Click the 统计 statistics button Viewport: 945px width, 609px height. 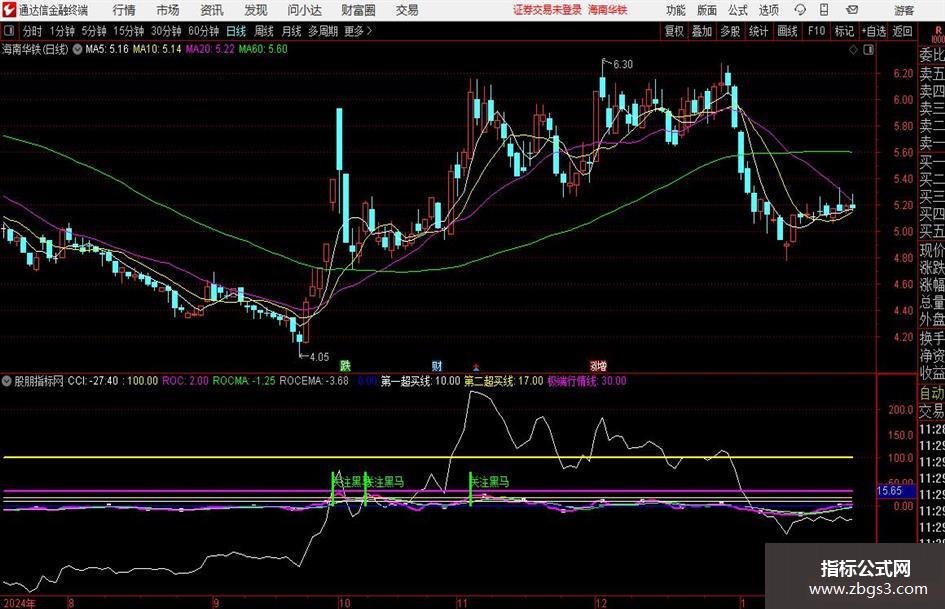click(758, 31)
